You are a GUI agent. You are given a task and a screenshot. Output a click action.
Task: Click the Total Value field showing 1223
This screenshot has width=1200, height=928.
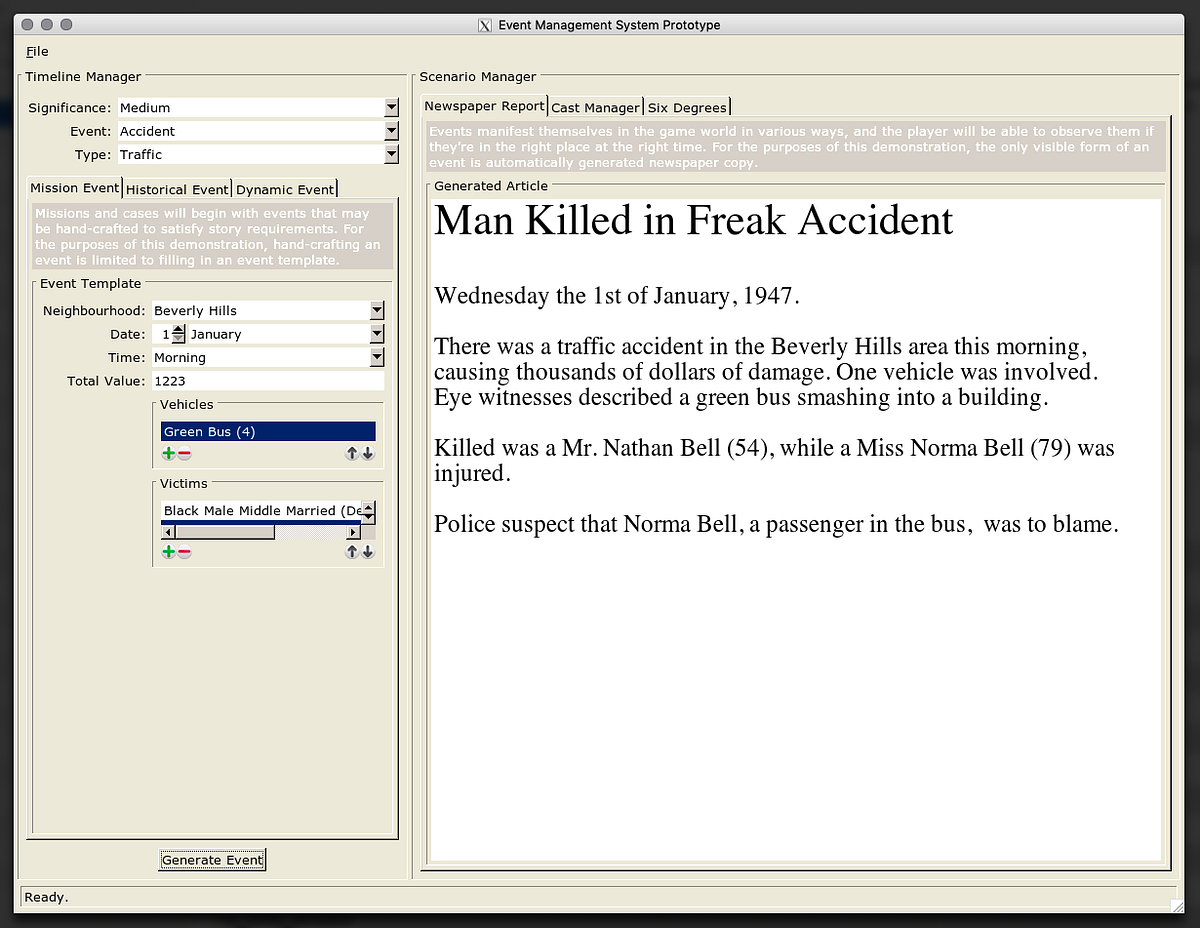coord(267,381)
